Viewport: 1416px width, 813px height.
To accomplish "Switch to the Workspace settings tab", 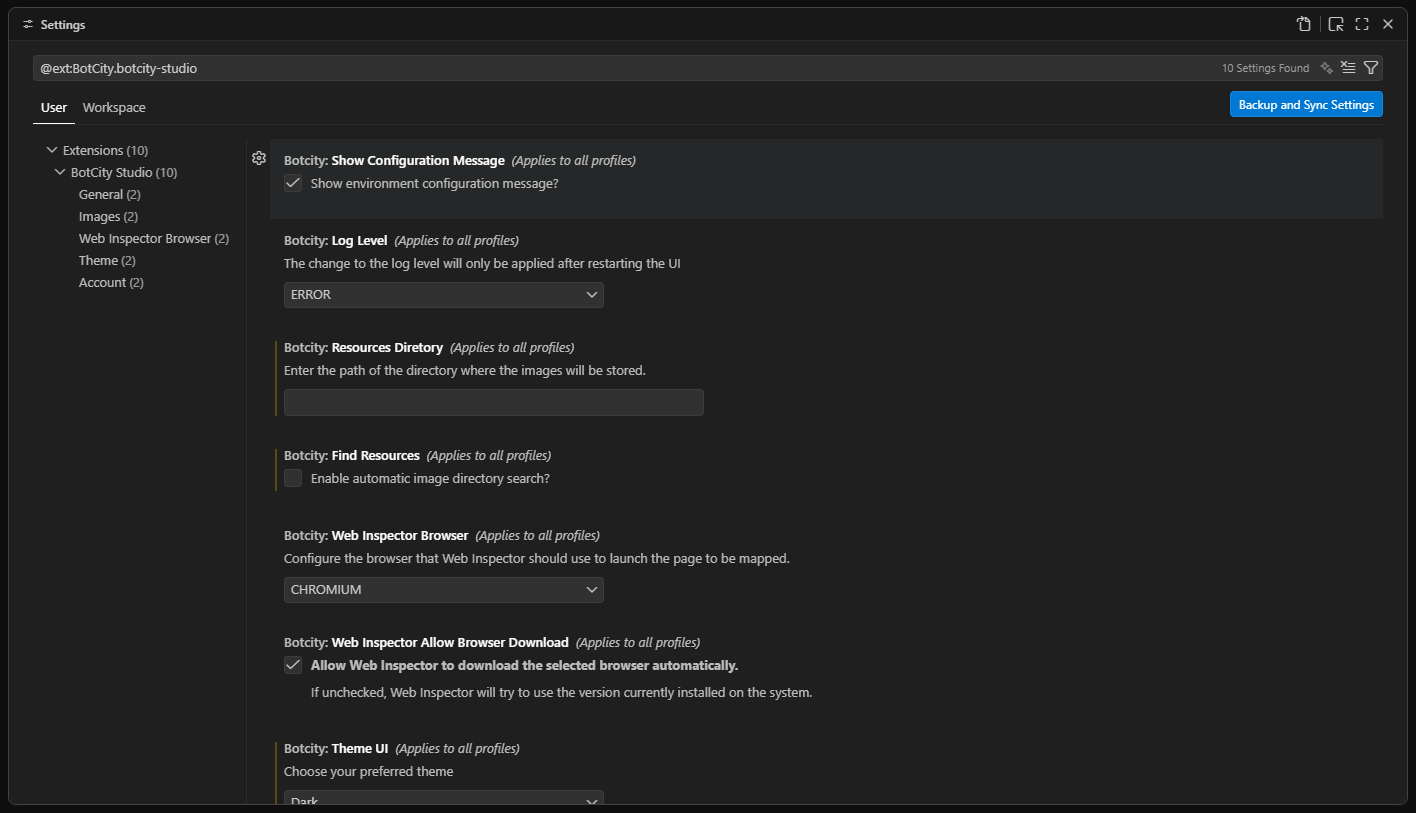I will point(114,108).
